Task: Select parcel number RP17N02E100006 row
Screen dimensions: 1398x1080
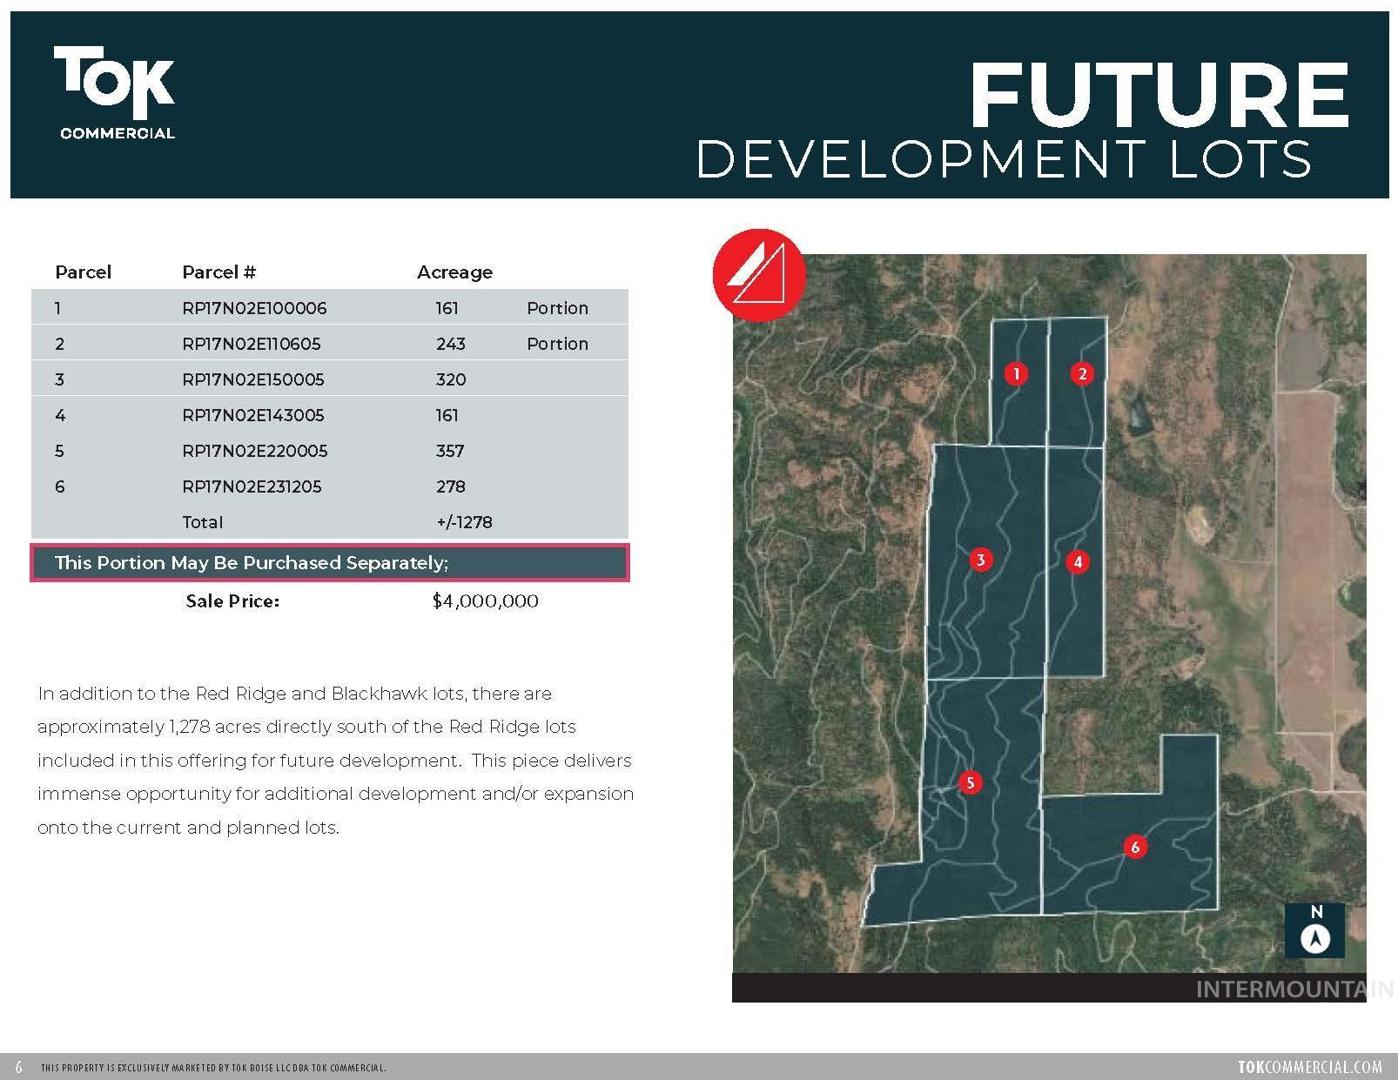Action: point(254,308)
